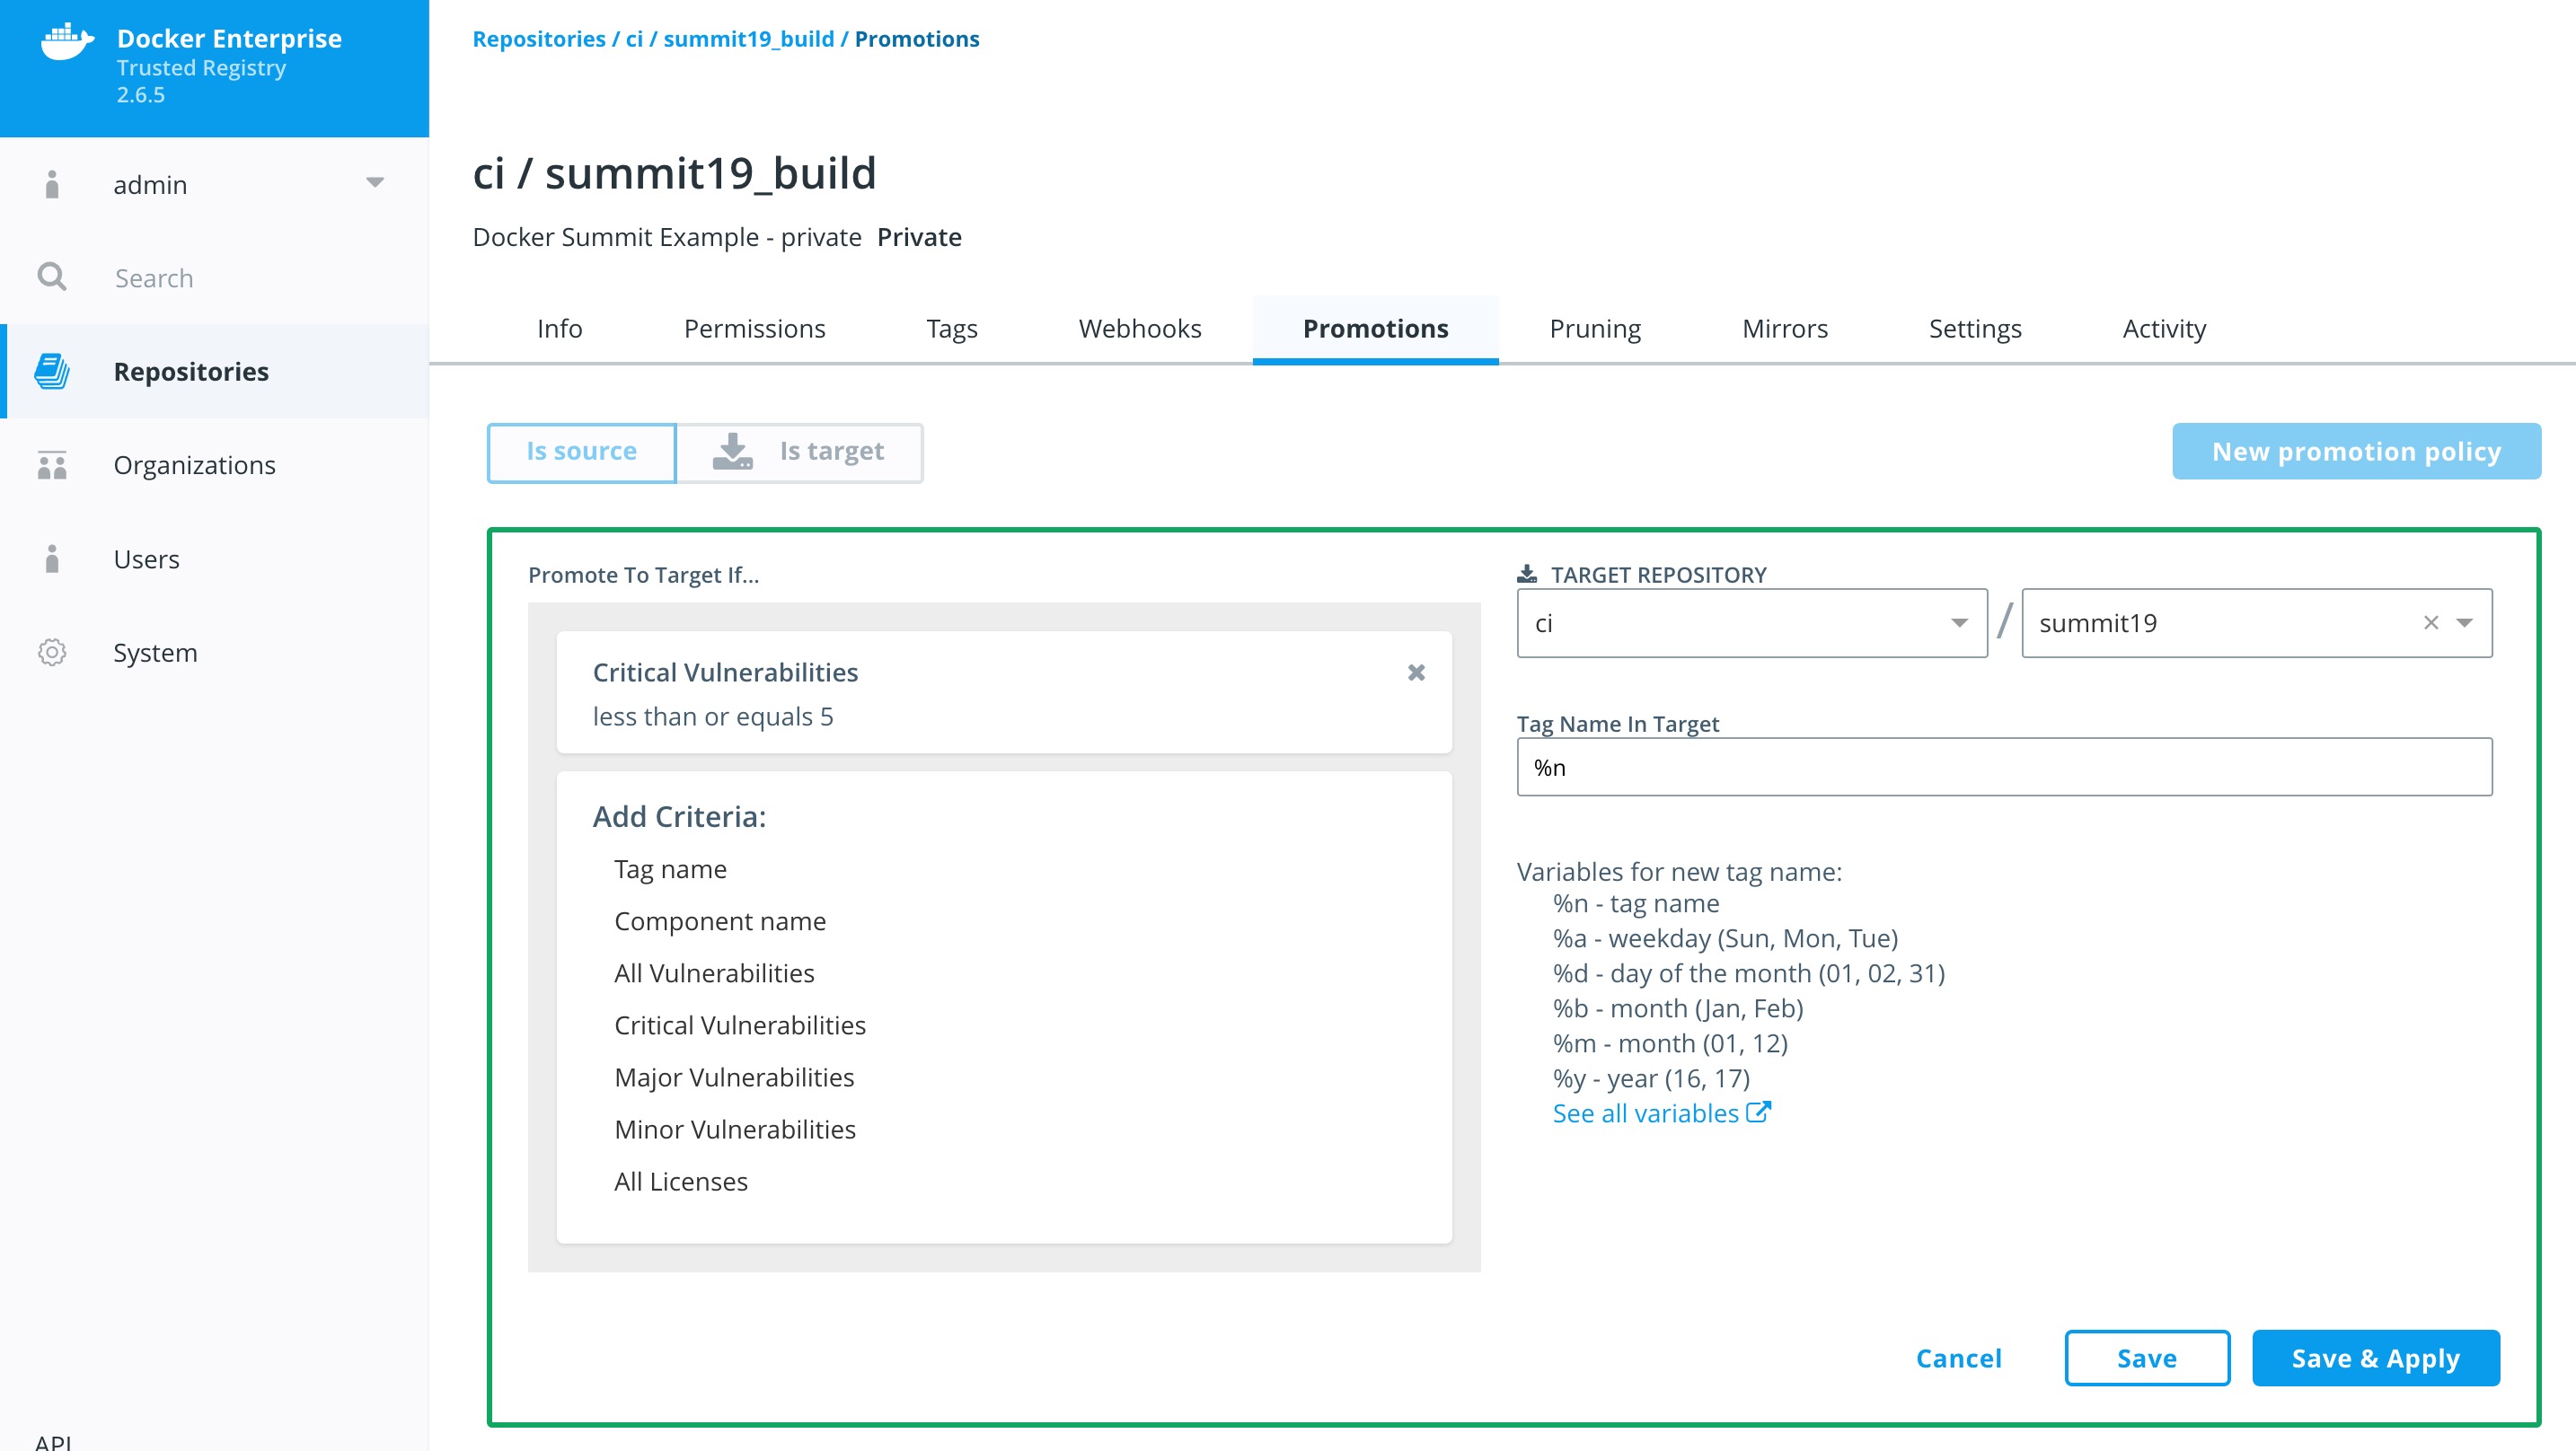2576x1451 pixels.
Task: Open Organizations via its people icon
Action: click(x=52, y=465)
